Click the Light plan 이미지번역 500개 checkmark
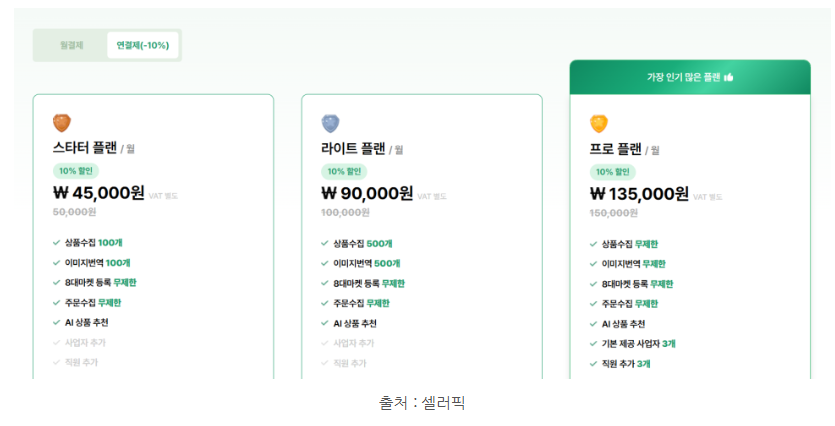 pyautogui.click(x=325, y=263)
